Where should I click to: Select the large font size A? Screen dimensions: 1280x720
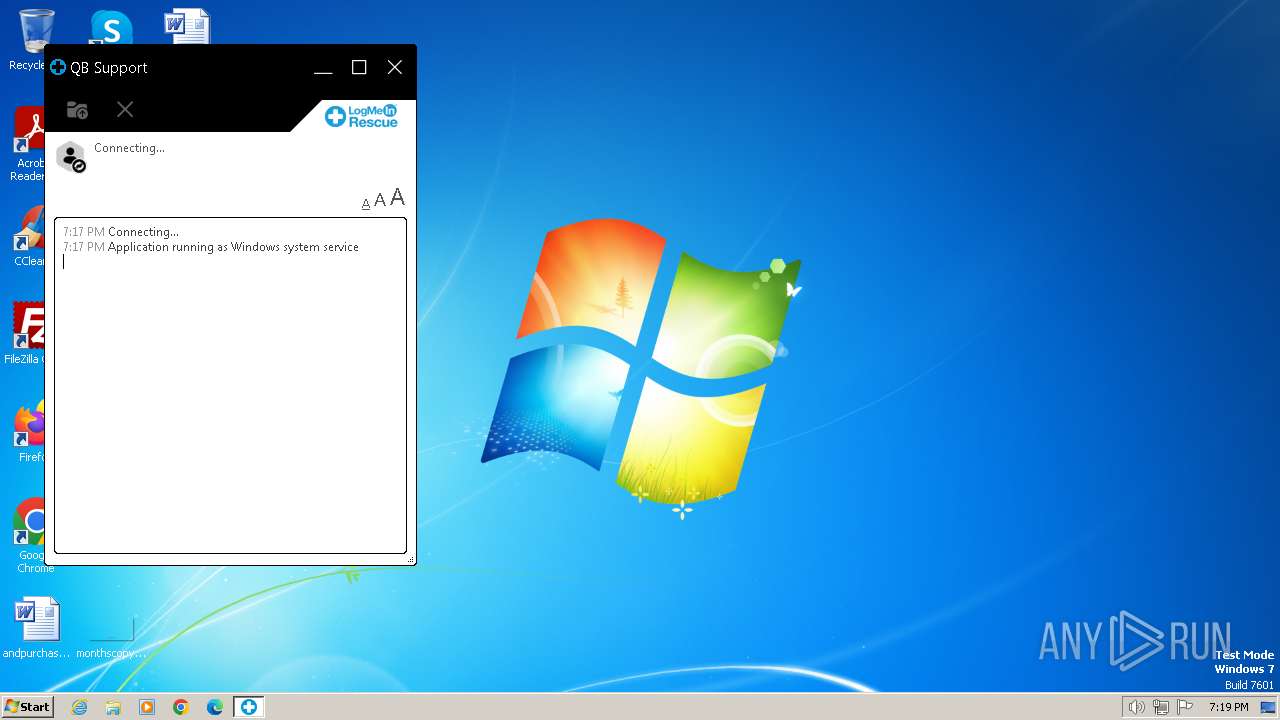[x=397, y=198]
